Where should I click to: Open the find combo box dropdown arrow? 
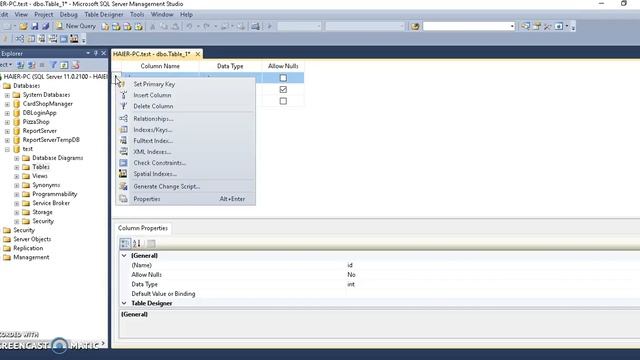click(512, 27)
